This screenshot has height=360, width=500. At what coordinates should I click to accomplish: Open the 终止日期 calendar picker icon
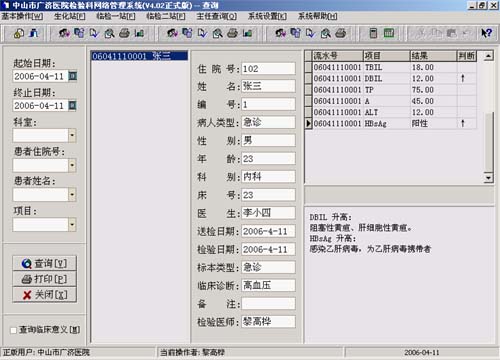click(72, 106)
